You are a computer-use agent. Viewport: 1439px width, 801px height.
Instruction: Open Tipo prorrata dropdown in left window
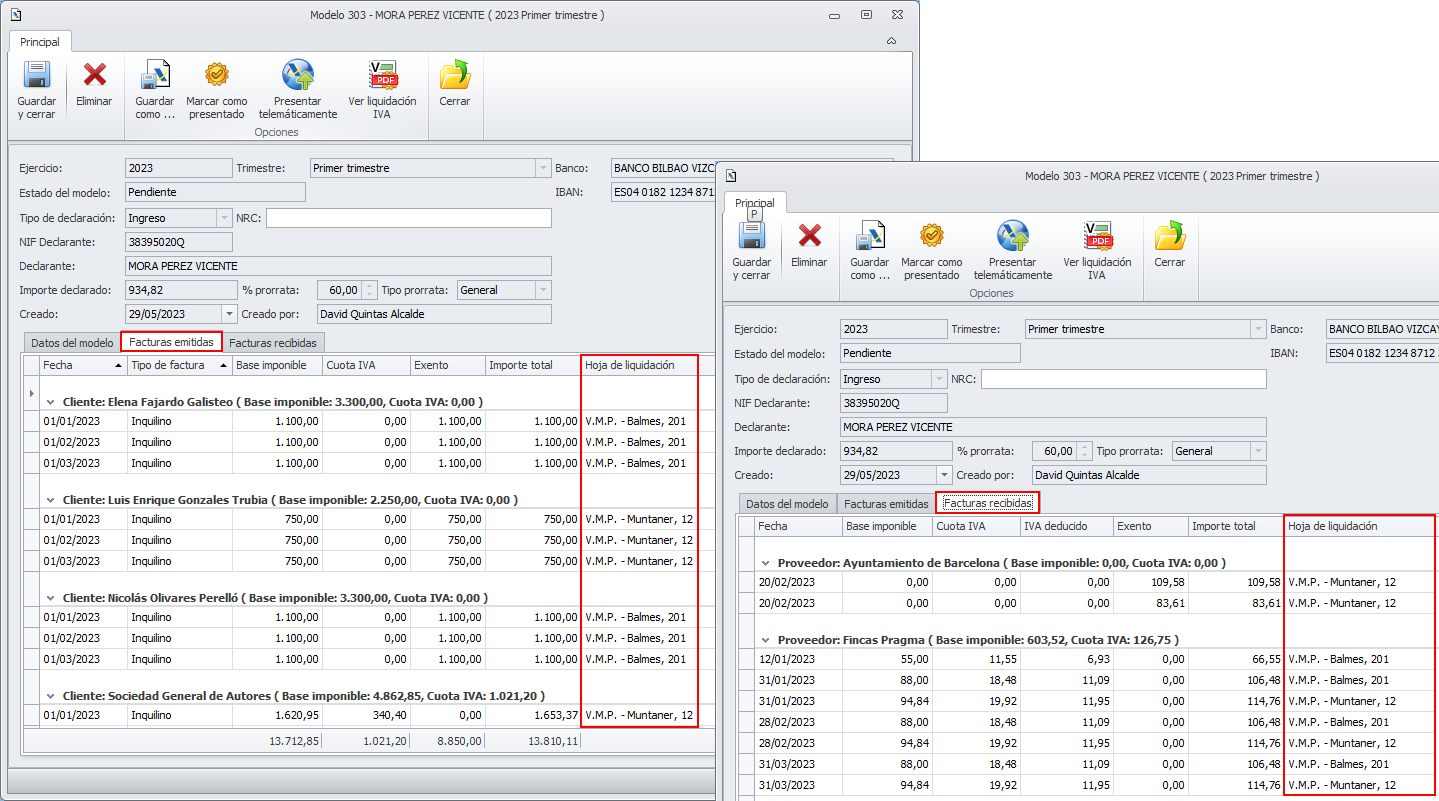(543, 290)
